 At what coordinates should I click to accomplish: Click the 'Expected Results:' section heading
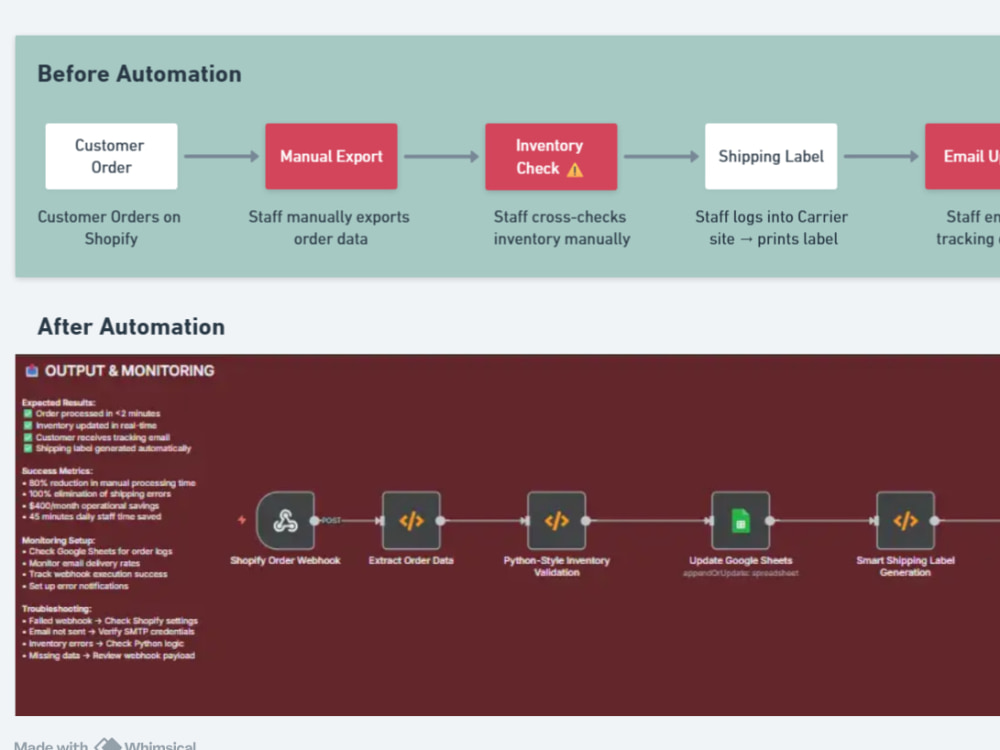pos(59,402)
